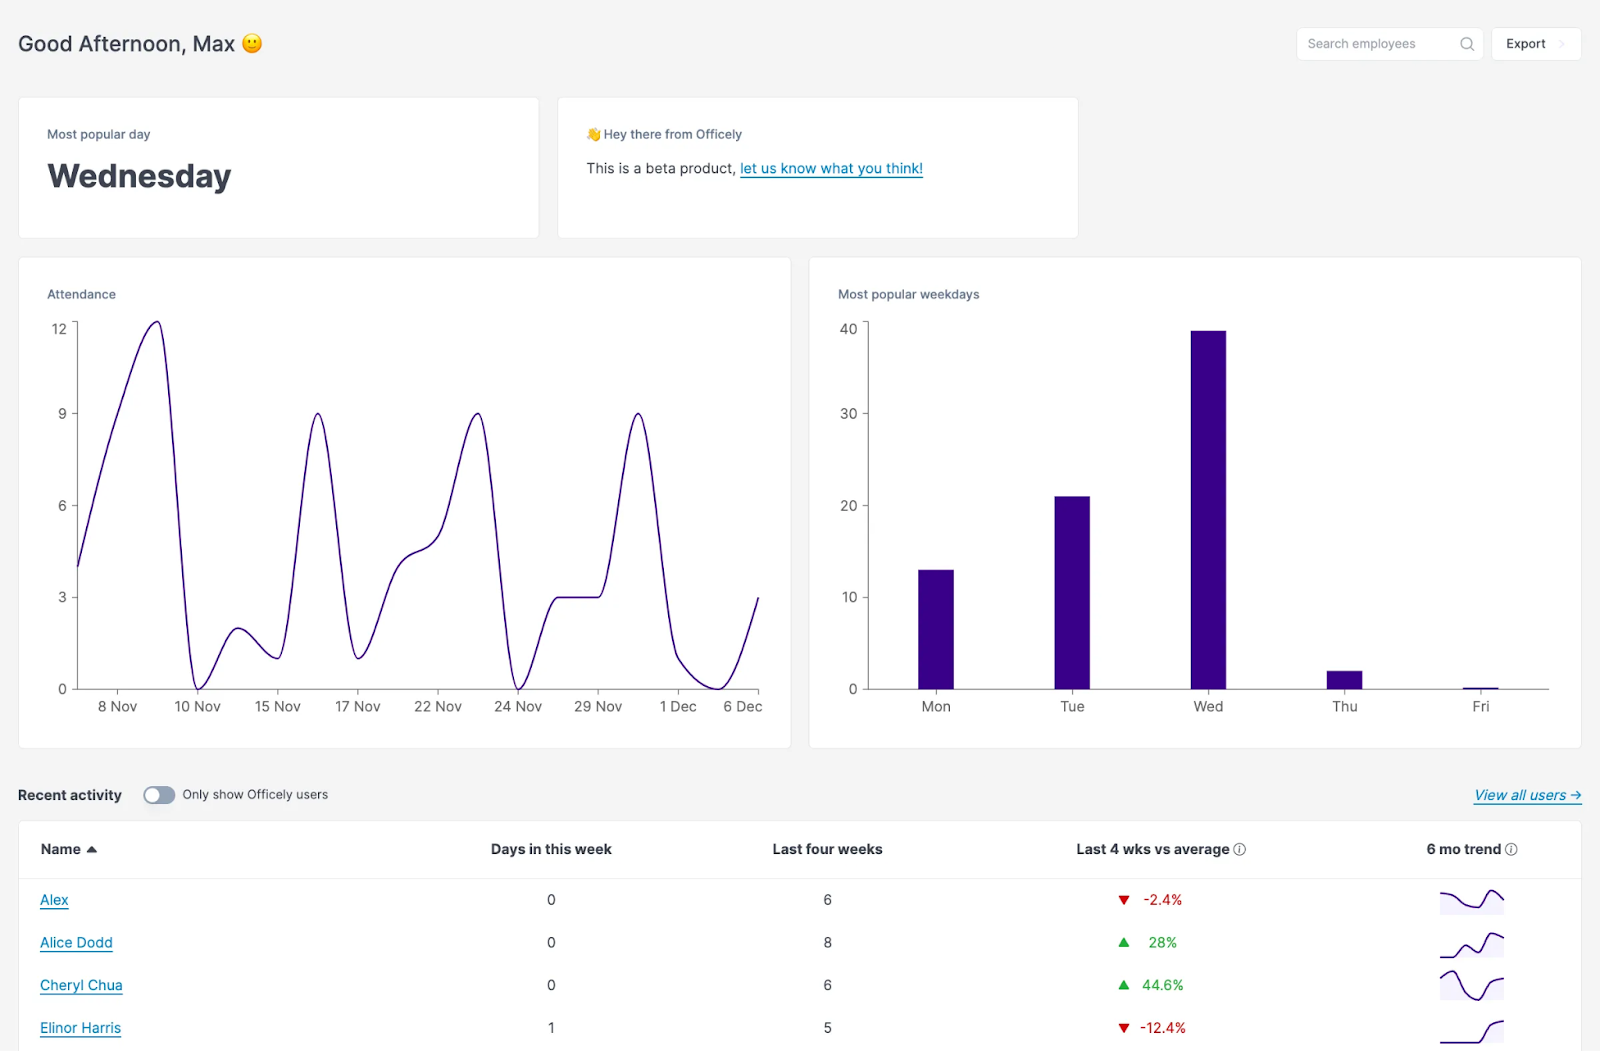Click the Tuesday bar in weekdays chart

click(1072, 592)
